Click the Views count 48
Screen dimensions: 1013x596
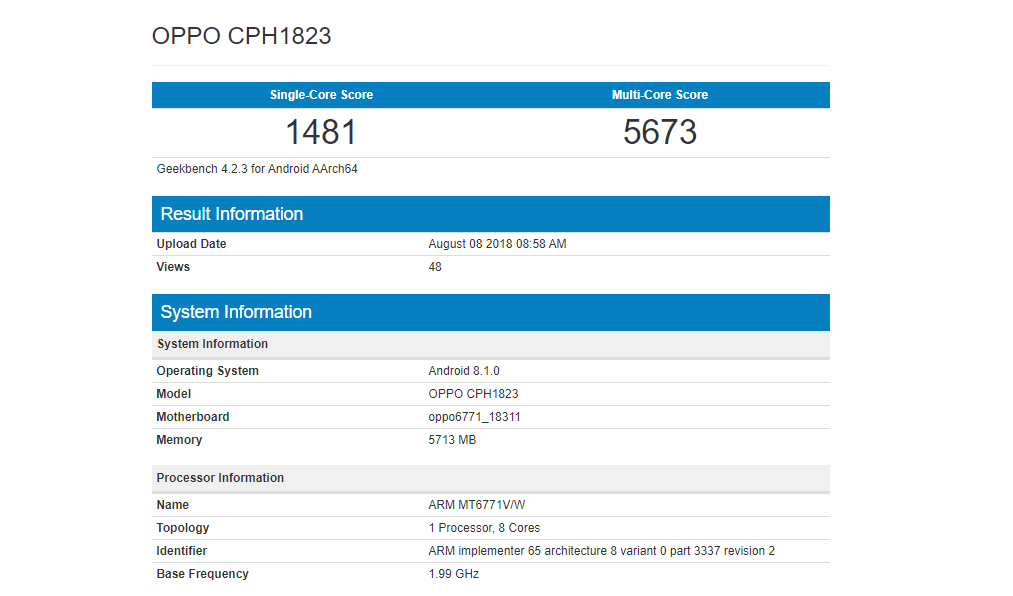[435, 267]
